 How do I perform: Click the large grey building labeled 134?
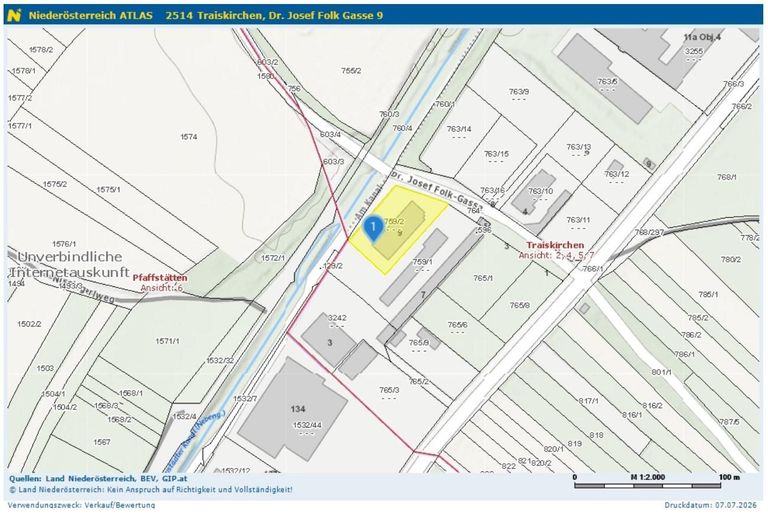click(292, 409)
